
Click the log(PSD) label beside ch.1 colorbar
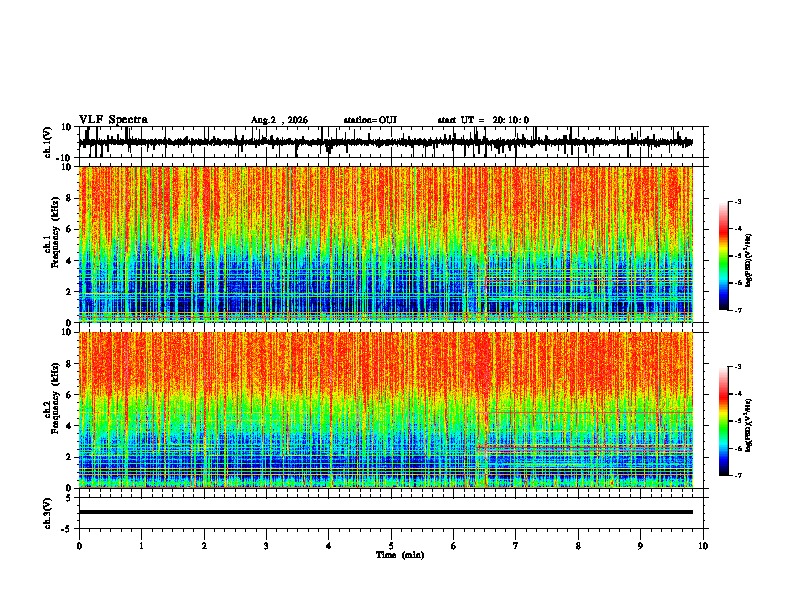[x=748, y=260]
